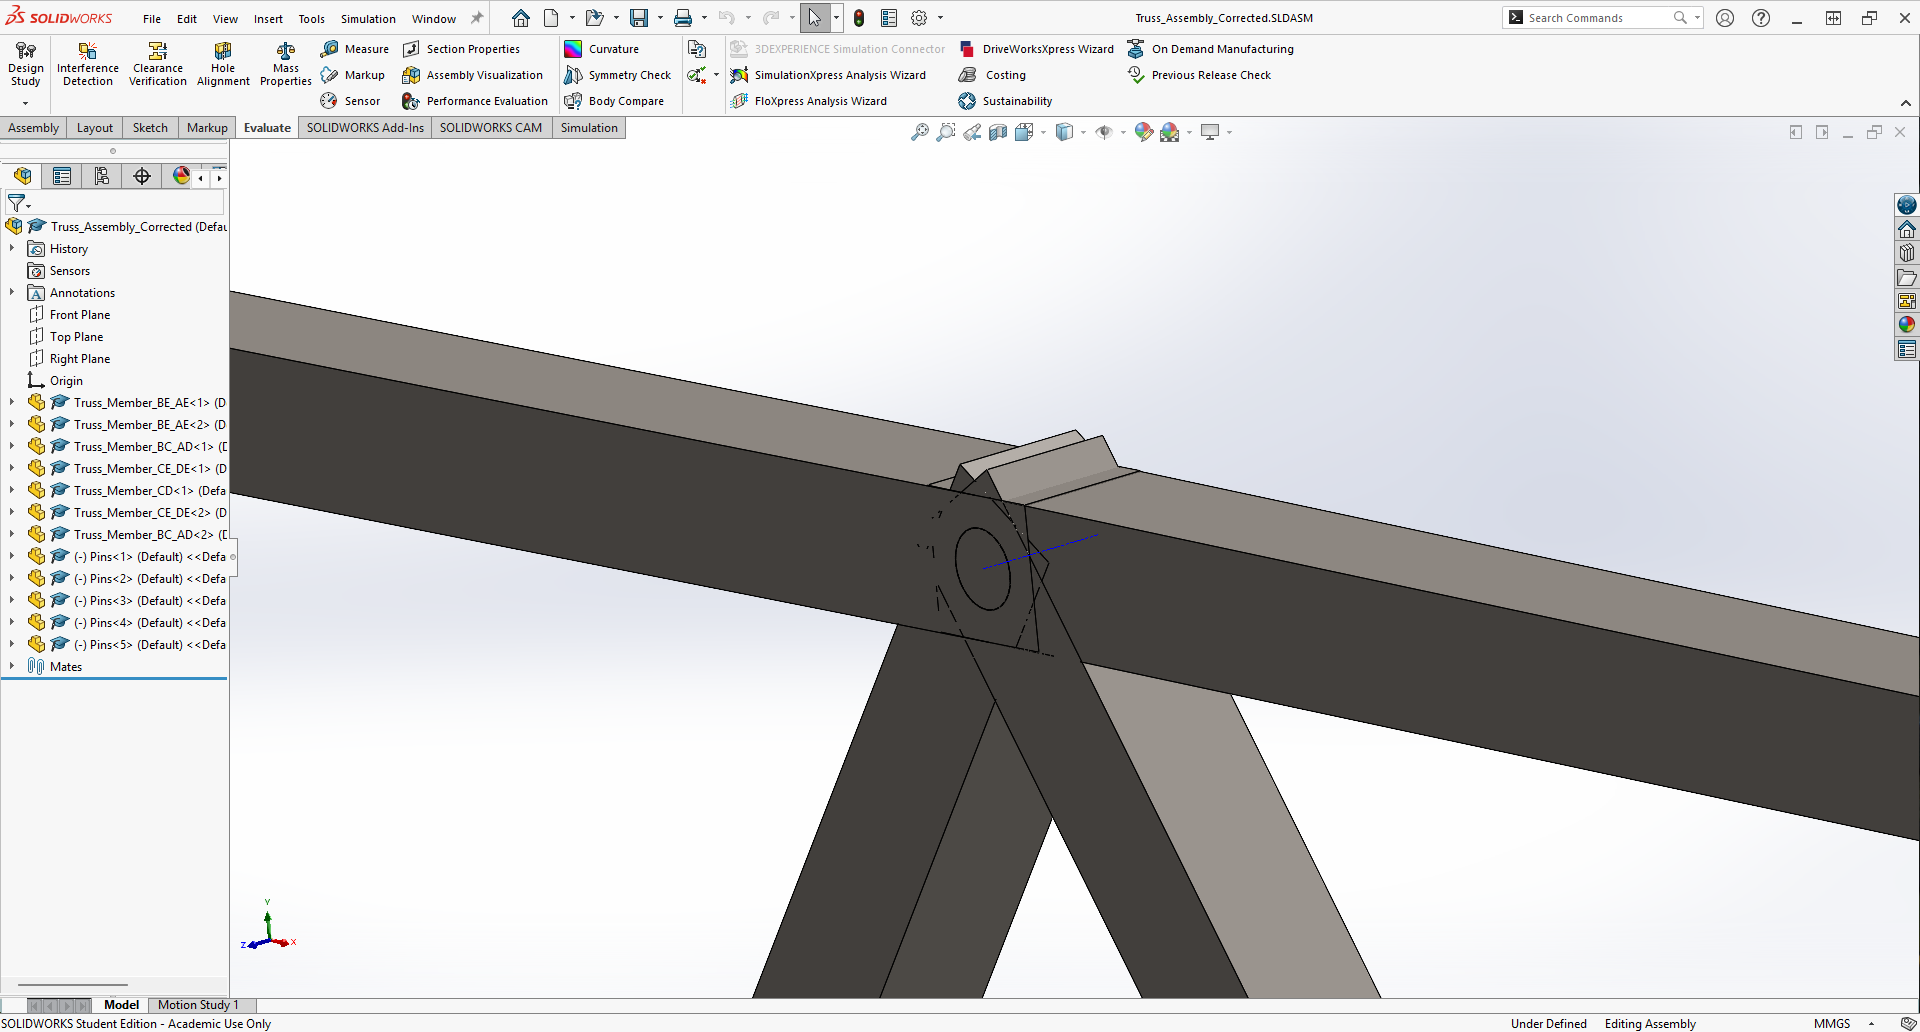The image size is (1920, 1032).
Task: Expand the Annotations folder
Action: click(12, 293)
